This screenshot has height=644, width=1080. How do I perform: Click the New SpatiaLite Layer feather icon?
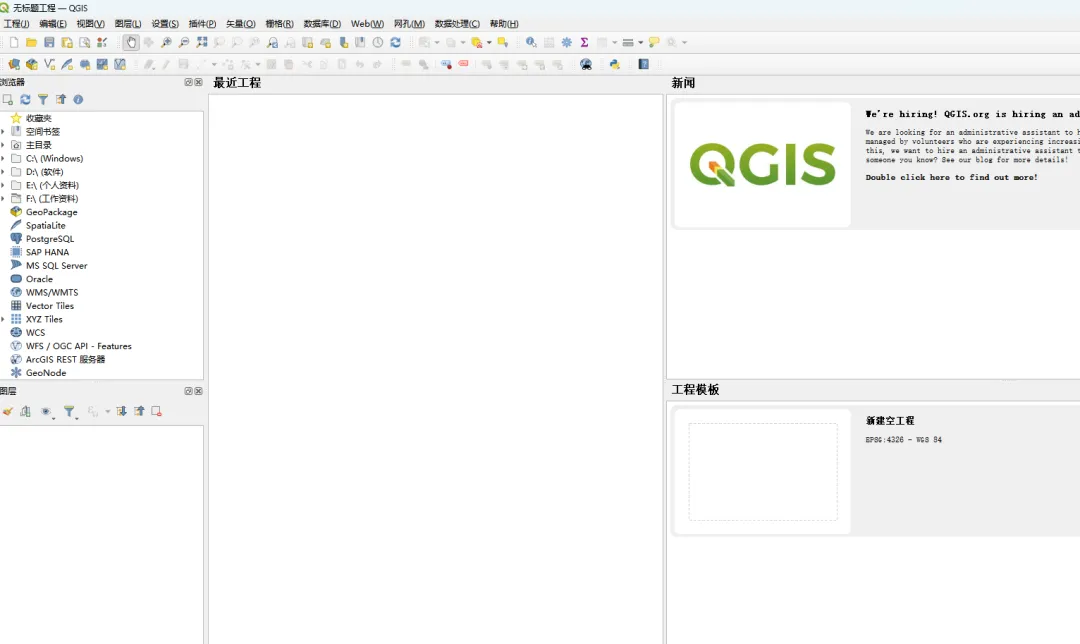click(x=67, y=64)
